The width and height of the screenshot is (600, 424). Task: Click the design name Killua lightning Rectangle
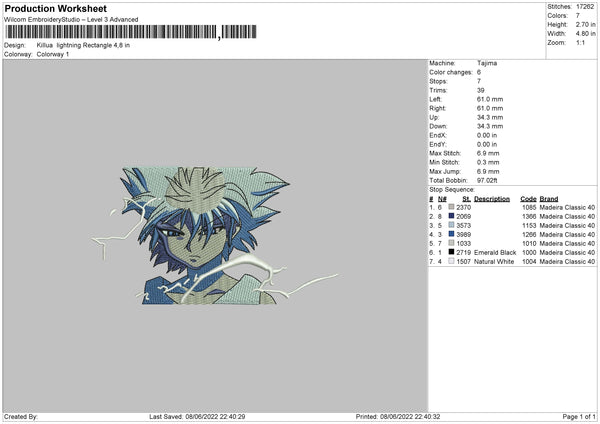pos(83,45)
